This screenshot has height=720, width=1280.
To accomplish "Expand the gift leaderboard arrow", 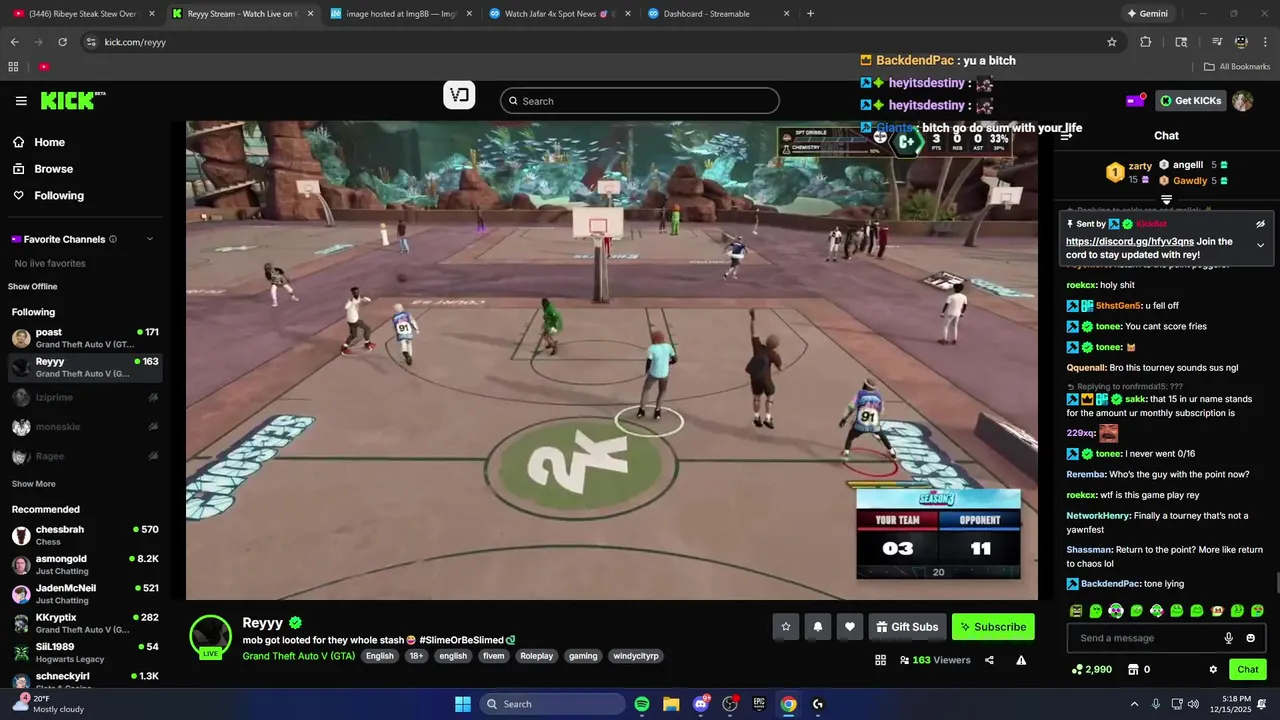I will [1166, 200].
